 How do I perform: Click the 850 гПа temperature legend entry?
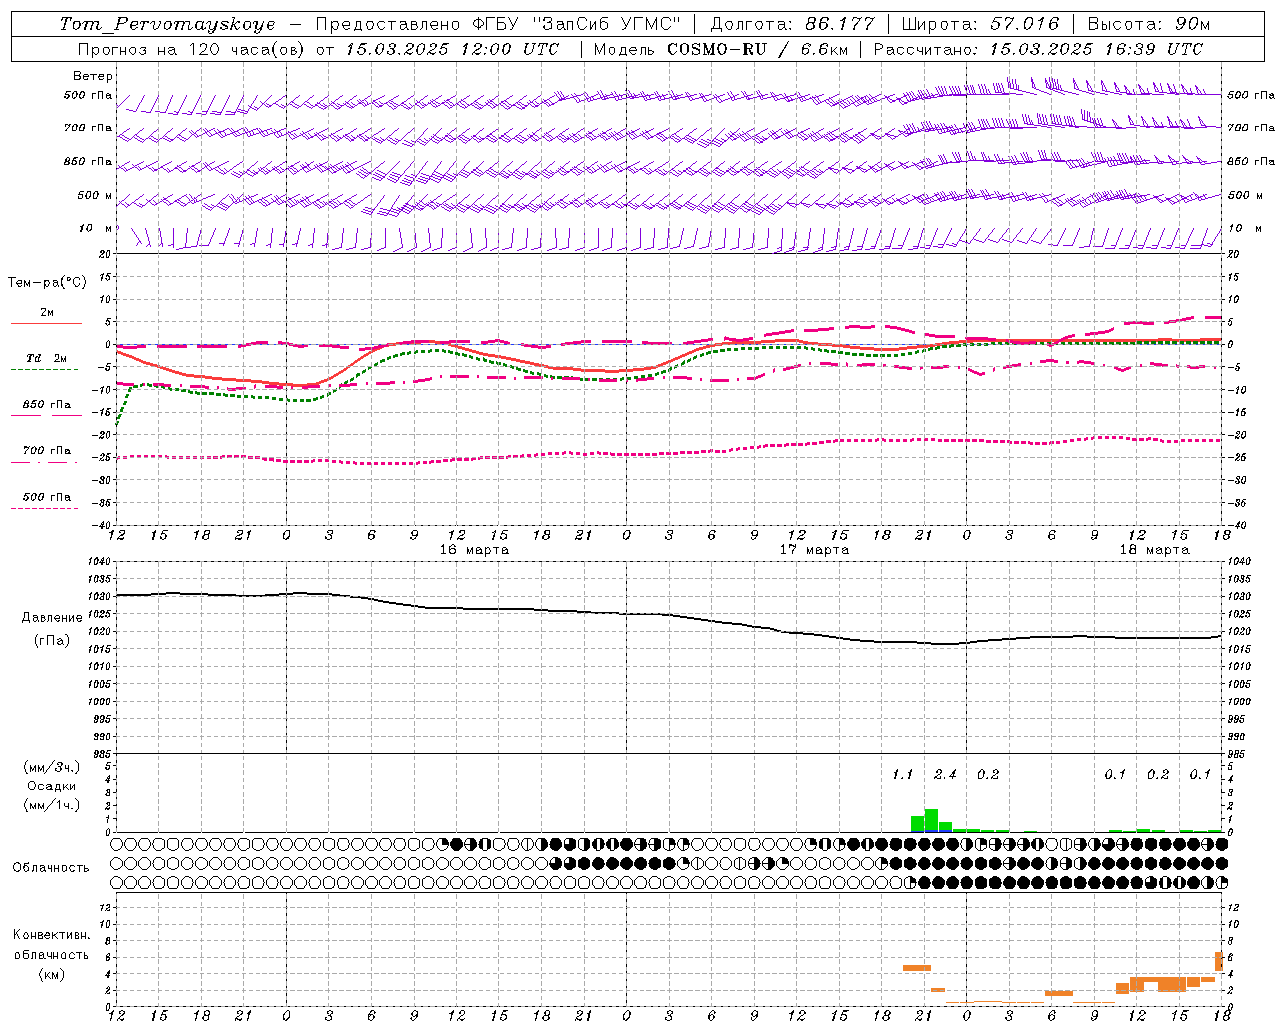pos(46,405)
